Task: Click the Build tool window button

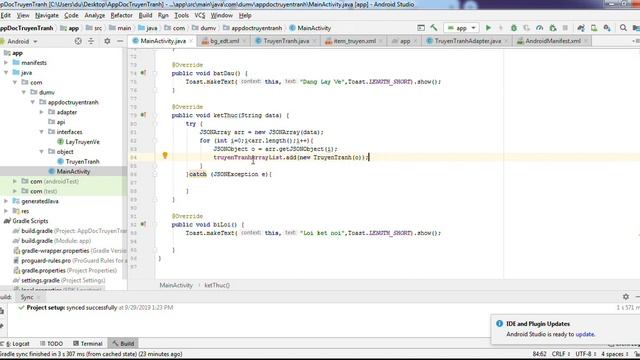Action: click(123, 344)
